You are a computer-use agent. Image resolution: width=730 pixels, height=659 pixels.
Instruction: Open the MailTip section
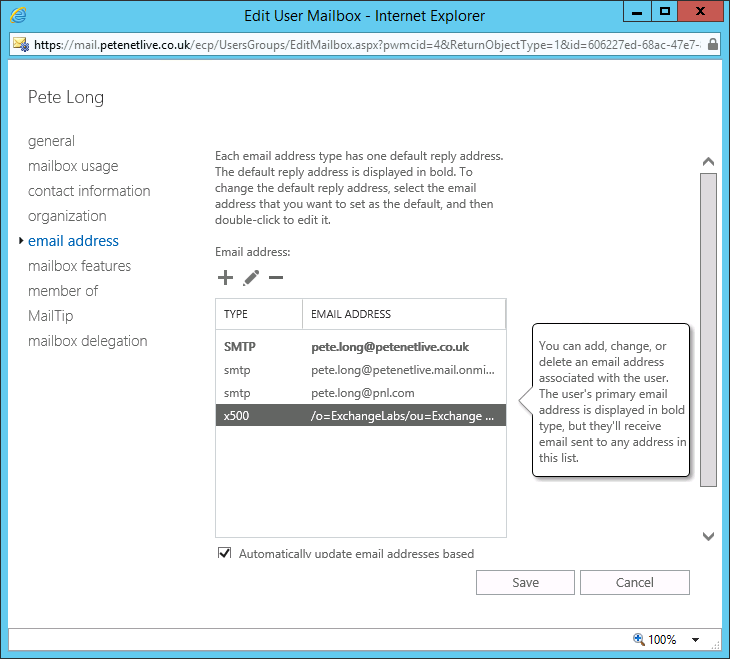click(50, 316)
